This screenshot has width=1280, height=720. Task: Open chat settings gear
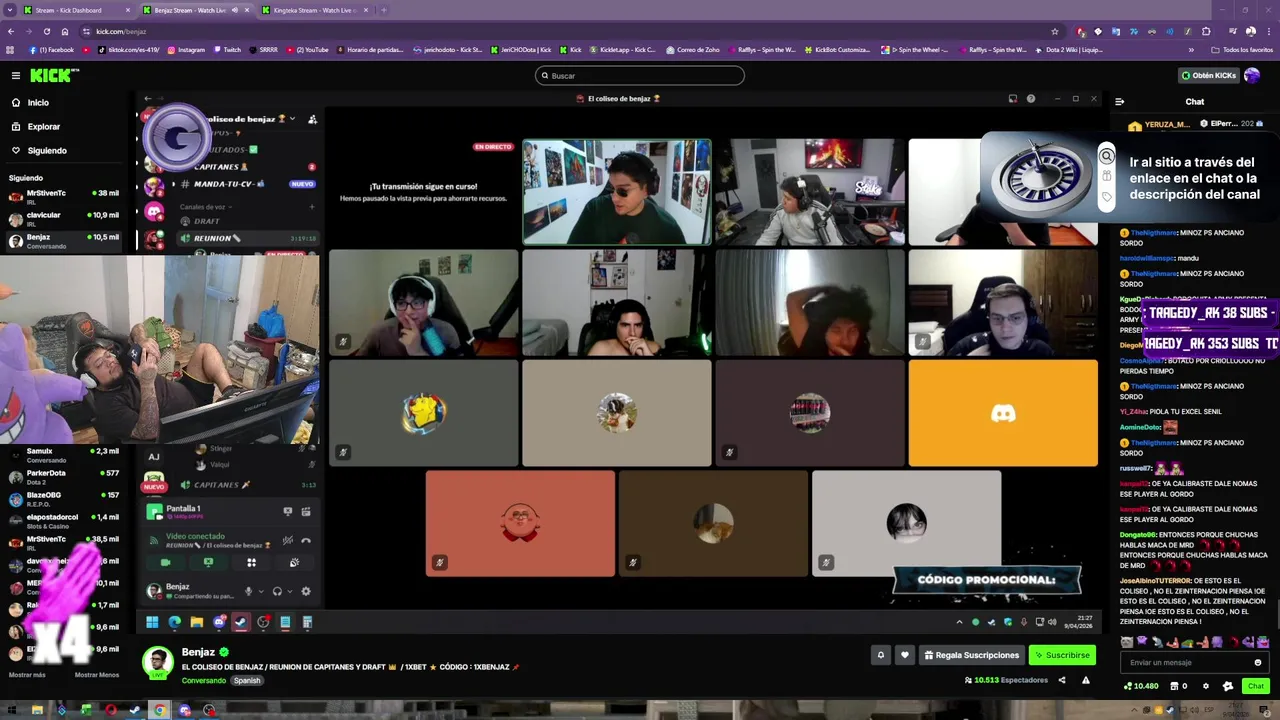pos(1206,686)
